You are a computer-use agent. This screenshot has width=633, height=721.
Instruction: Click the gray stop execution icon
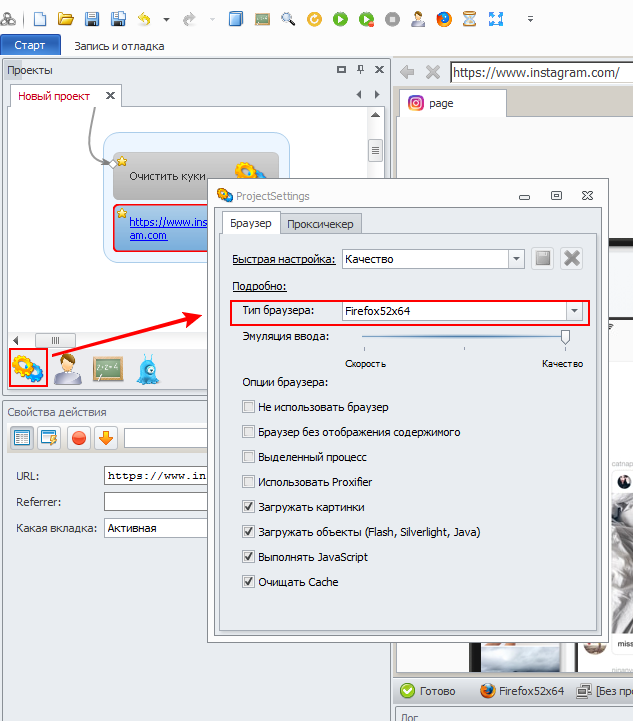[392, 19]
